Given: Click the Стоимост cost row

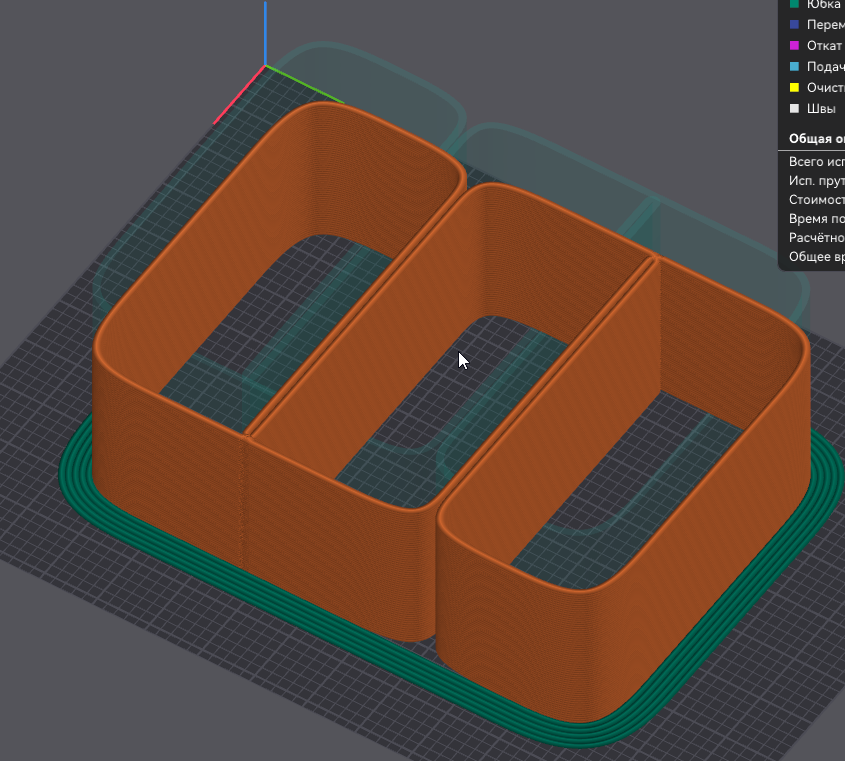Looking at the screenshot, I should [815, 199].
